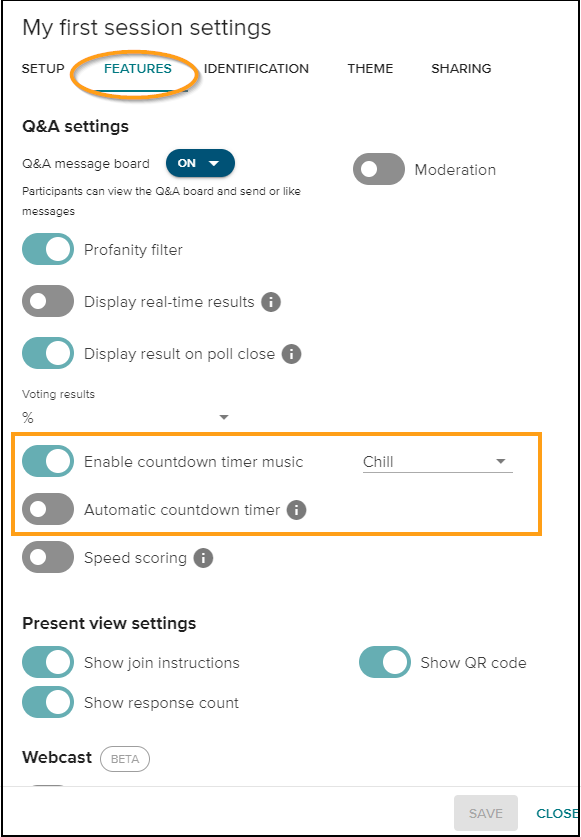This screenshot has width=581, height=837.
Task: Toggle off Show QR code
Action: point(384,662)
